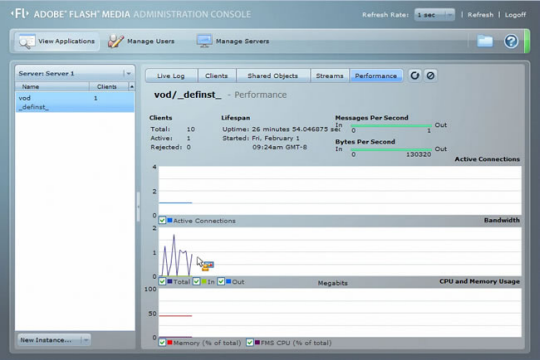Click the View Applications magnifier icon

[27, 41]
